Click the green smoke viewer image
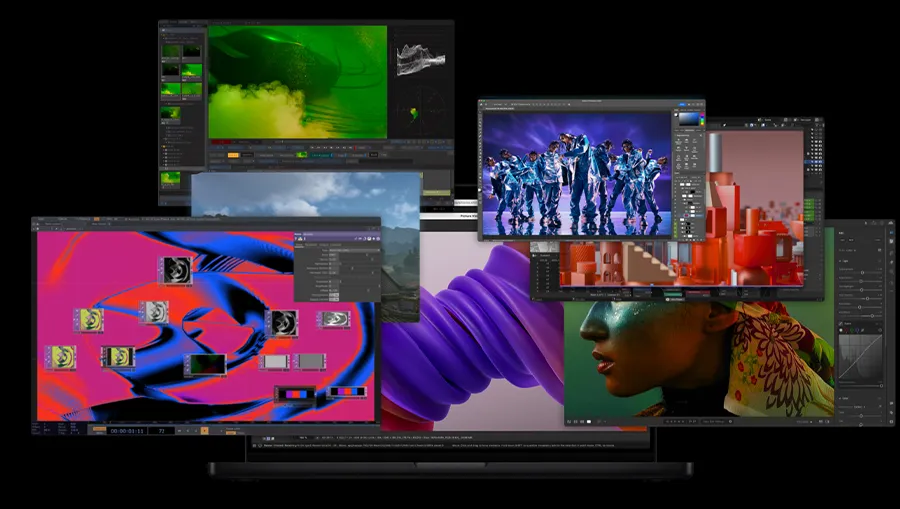The image size is (900, 509). (x=297, y=81)
